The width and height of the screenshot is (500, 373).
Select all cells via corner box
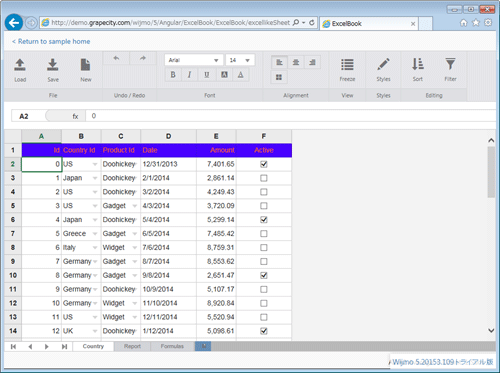[x=13, y=136]
